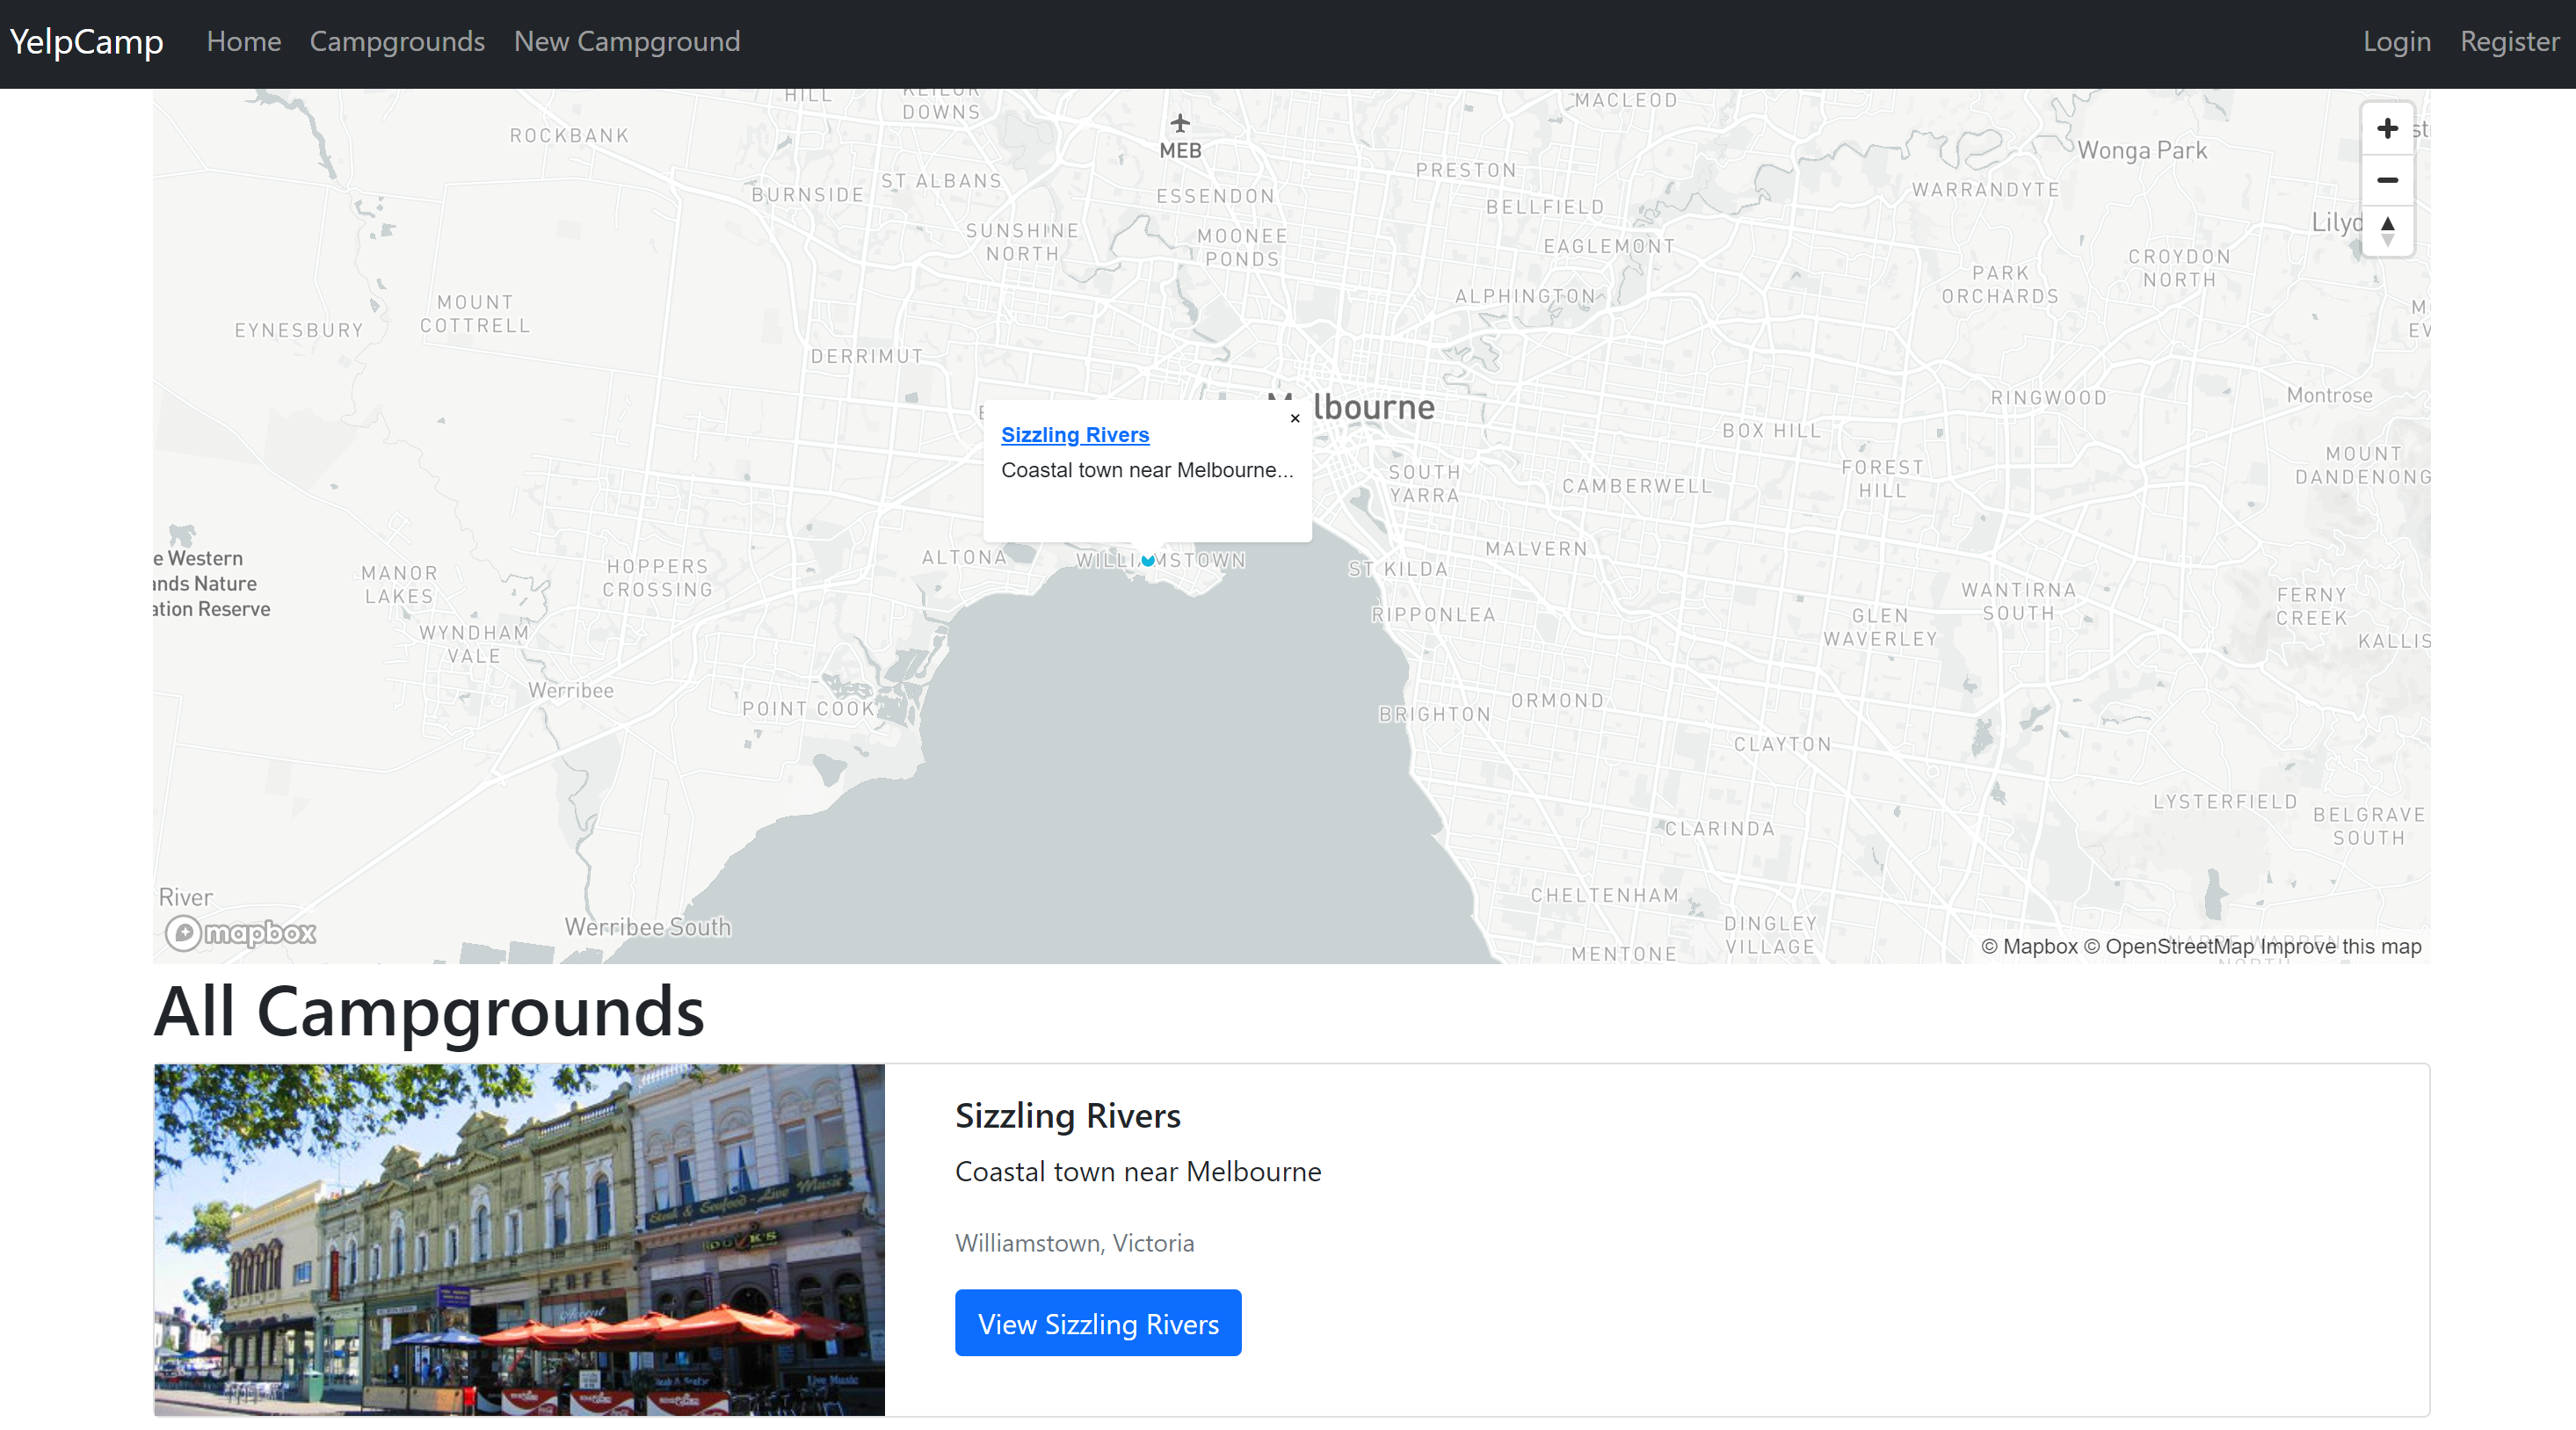Go to the Home nav item
Image resolution: width=2576 pixels, height=1430 pixels.
[243, 41]
